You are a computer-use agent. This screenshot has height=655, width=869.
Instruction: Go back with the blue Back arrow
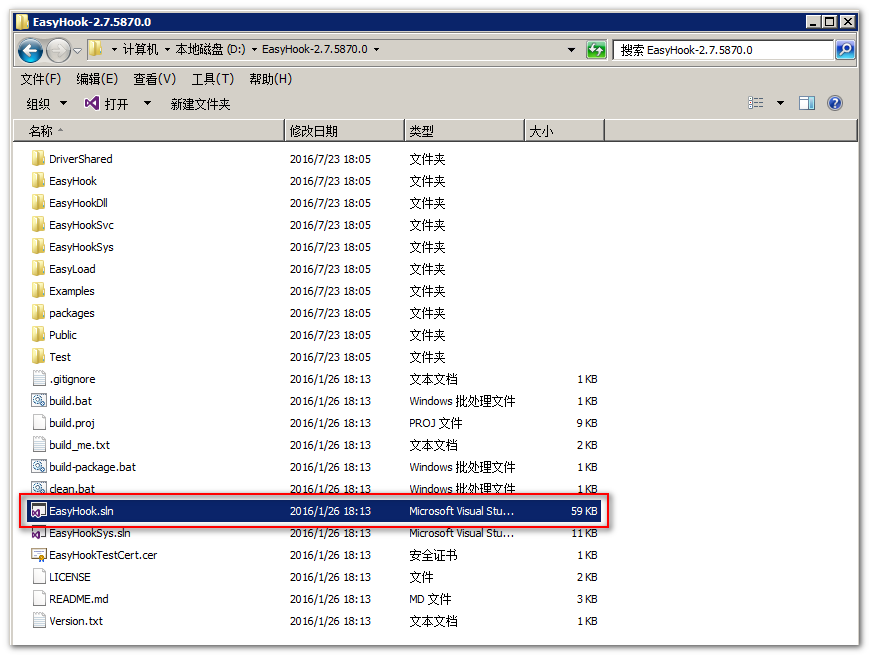30,50
